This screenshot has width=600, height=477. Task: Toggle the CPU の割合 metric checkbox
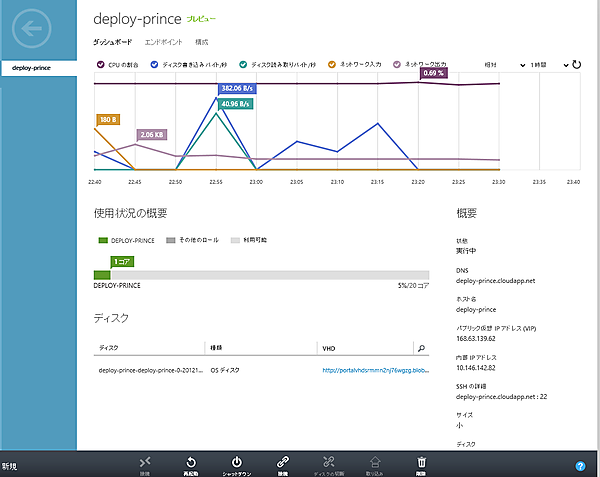coord(99,65)
